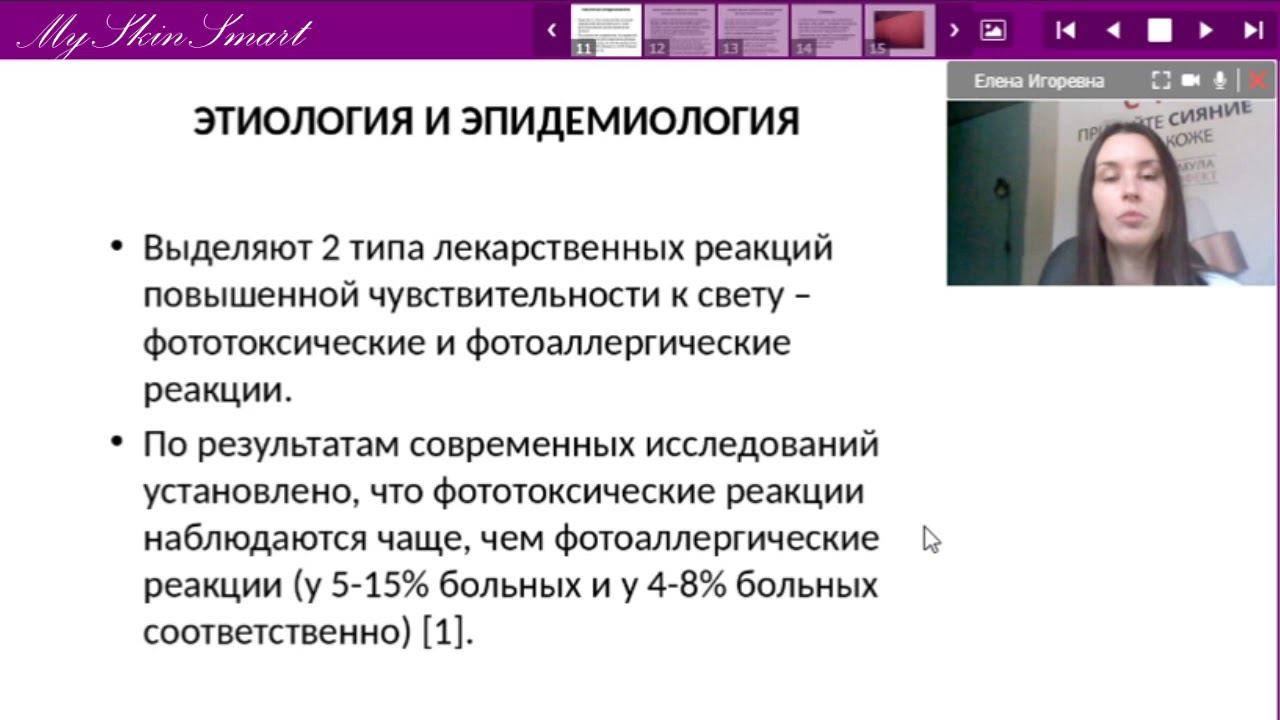Click the slide title ЭТИОЛОГИЯ И ЭПИДЕМИОЛОГИЯ
The height and width of the screenshot is (720, 1280).
[x=496, y=121]
